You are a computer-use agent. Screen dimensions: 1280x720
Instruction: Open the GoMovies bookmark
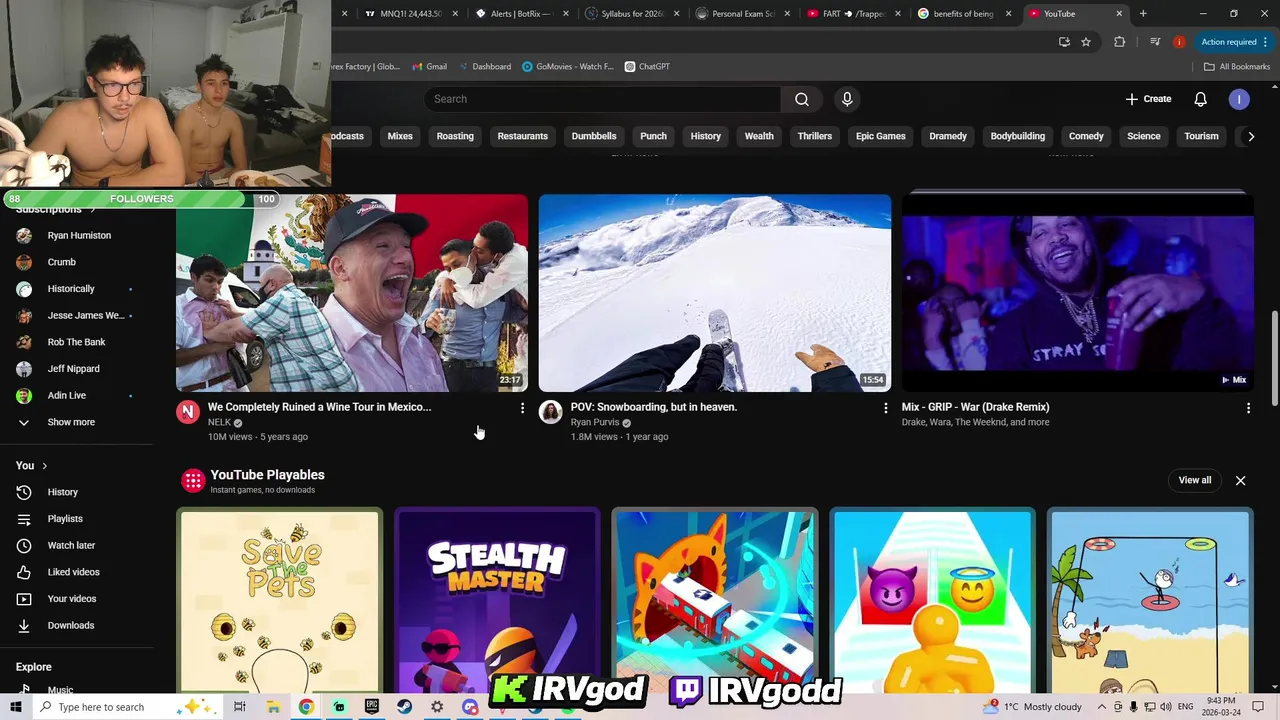[x=568, y=67]
